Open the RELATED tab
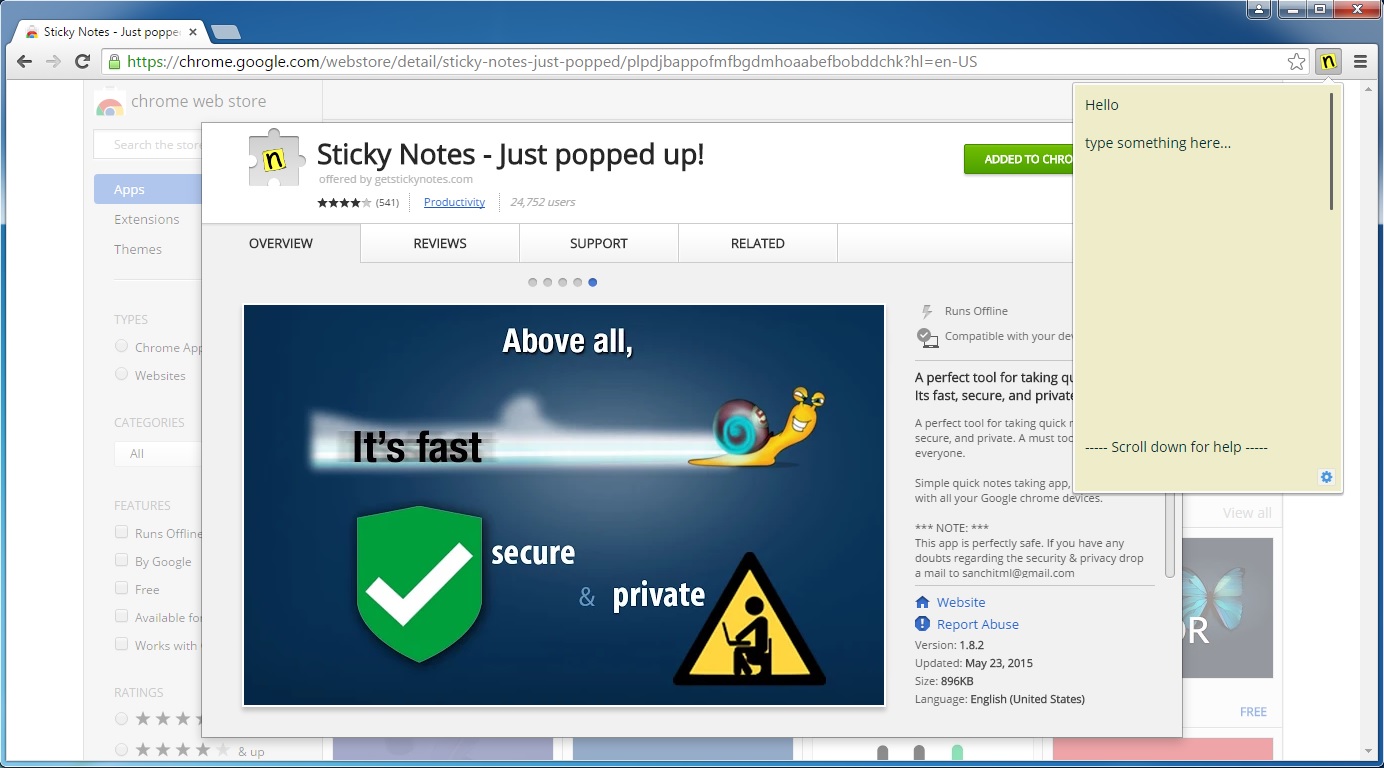The width and height of the screenshot is (1384, 768). pos(757,243)
